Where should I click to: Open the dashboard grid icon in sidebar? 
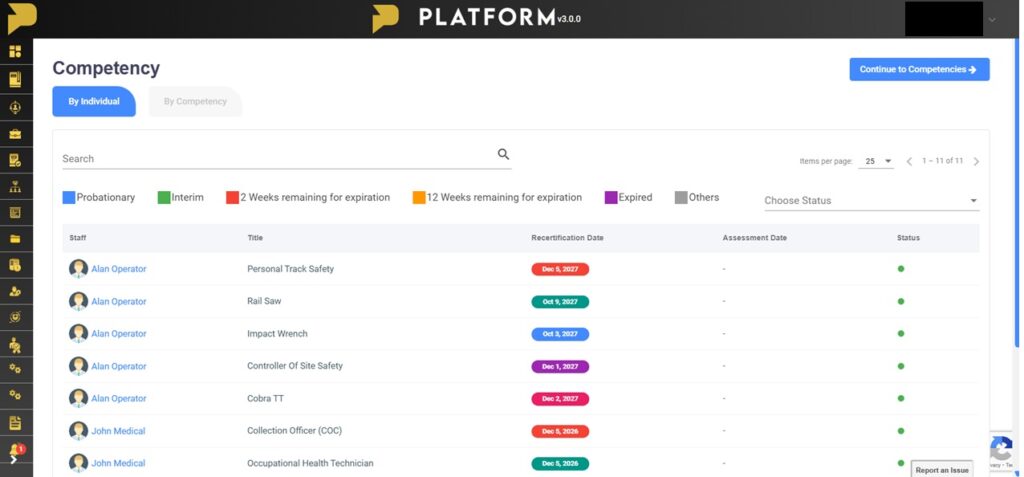pos(15,52)
